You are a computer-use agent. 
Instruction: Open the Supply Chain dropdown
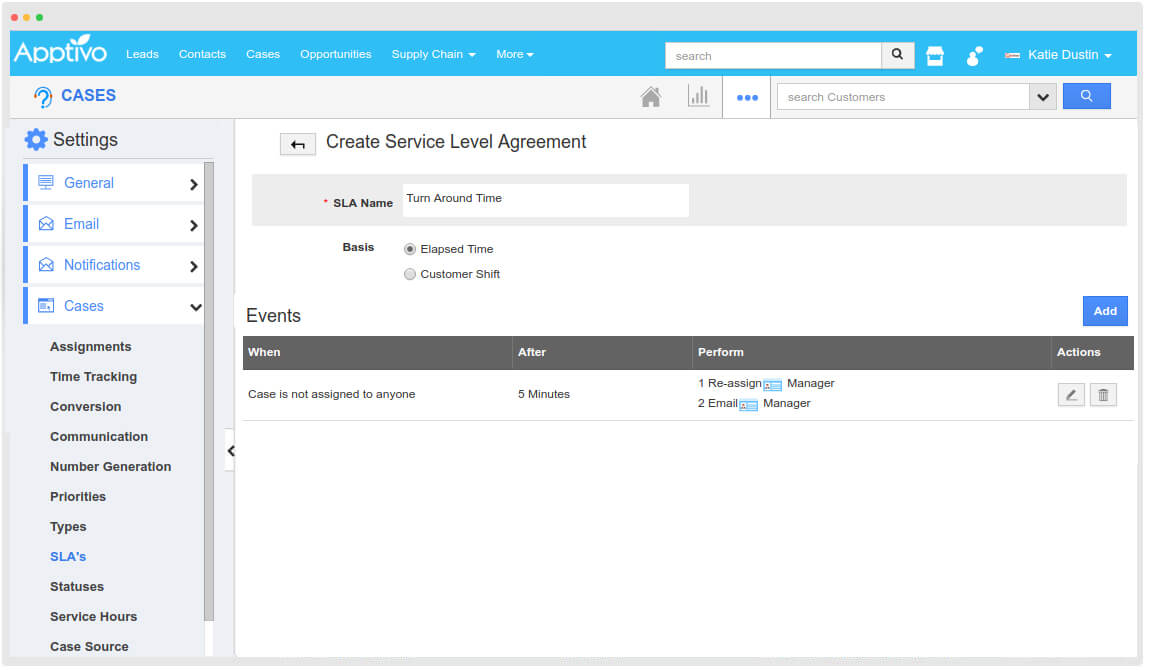(x=433, y=55)
